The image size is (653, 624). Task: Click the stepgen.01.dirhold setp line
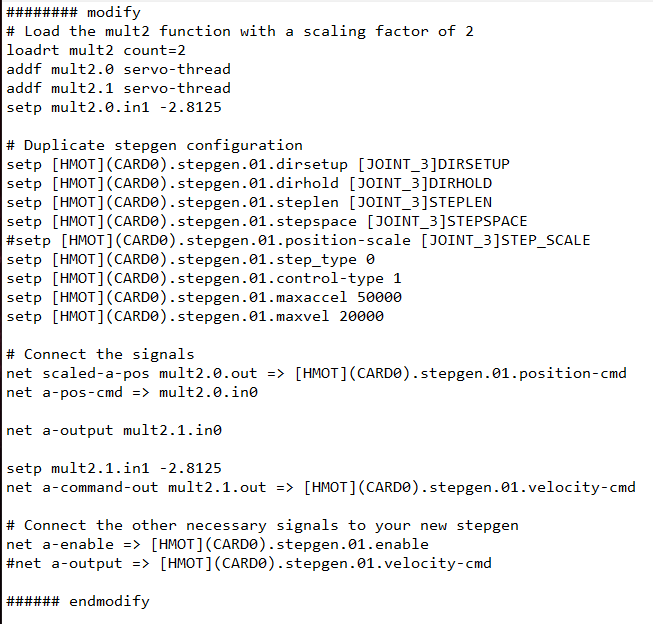(249, 183)
